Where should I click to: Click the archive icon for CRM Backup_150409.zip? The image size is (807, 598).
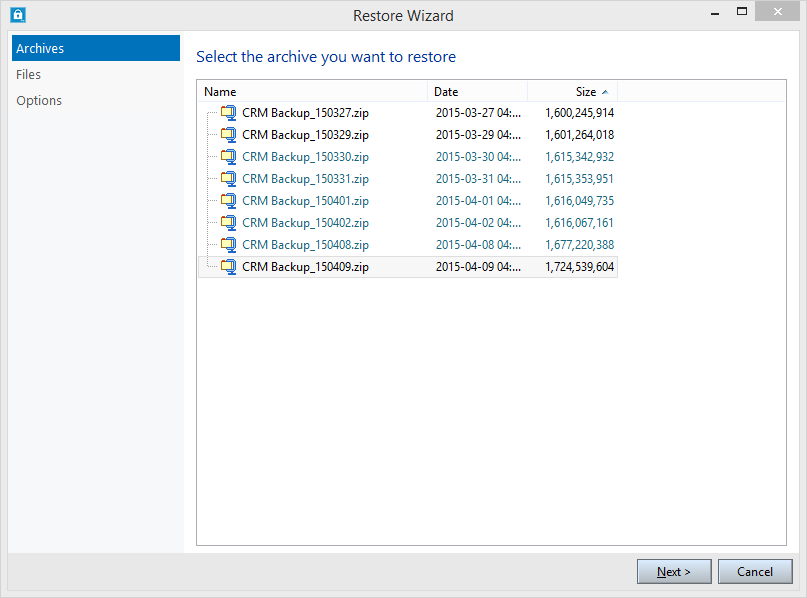pyautogui.click(x=229, y=267)
